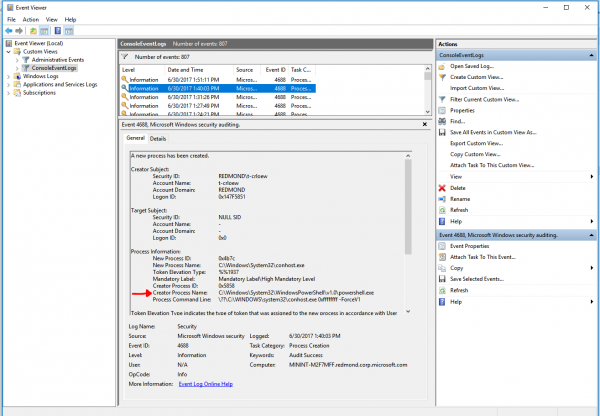Click Copy Custom View action
600x416 pixels.
475,154
